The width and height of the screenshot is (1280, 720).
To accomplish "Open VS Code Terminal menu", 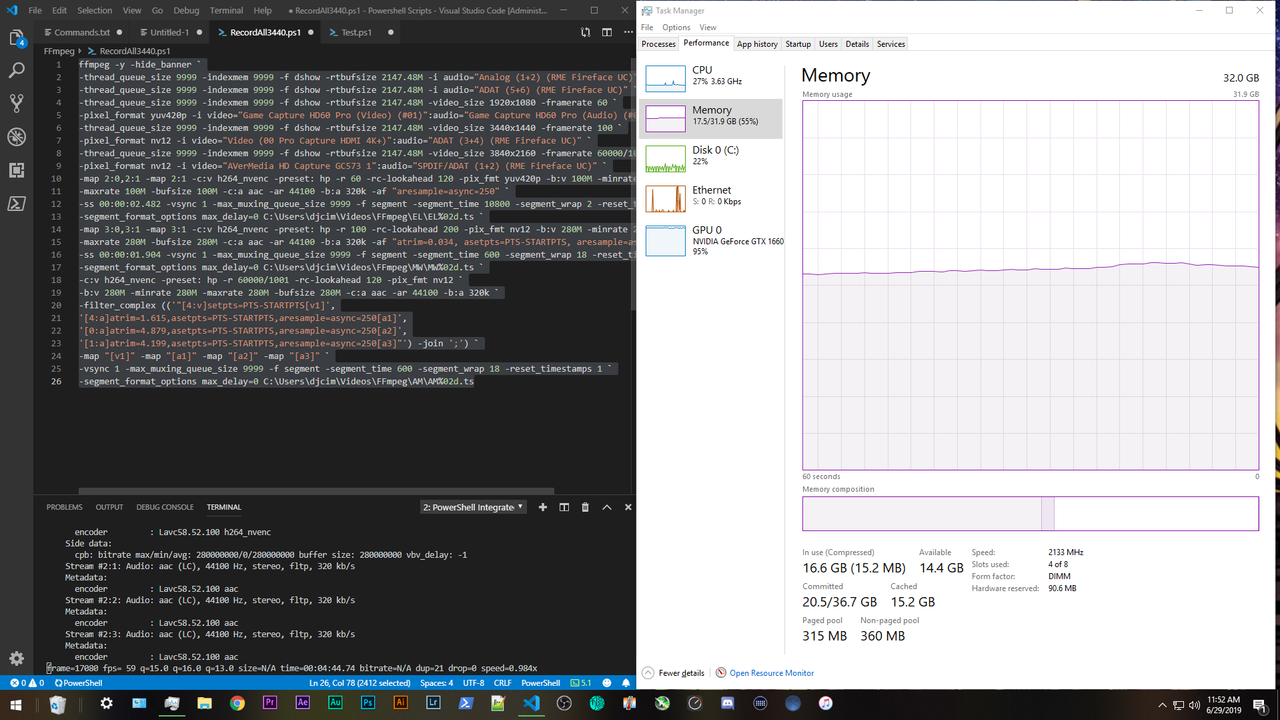I will [x=226, y=10].
